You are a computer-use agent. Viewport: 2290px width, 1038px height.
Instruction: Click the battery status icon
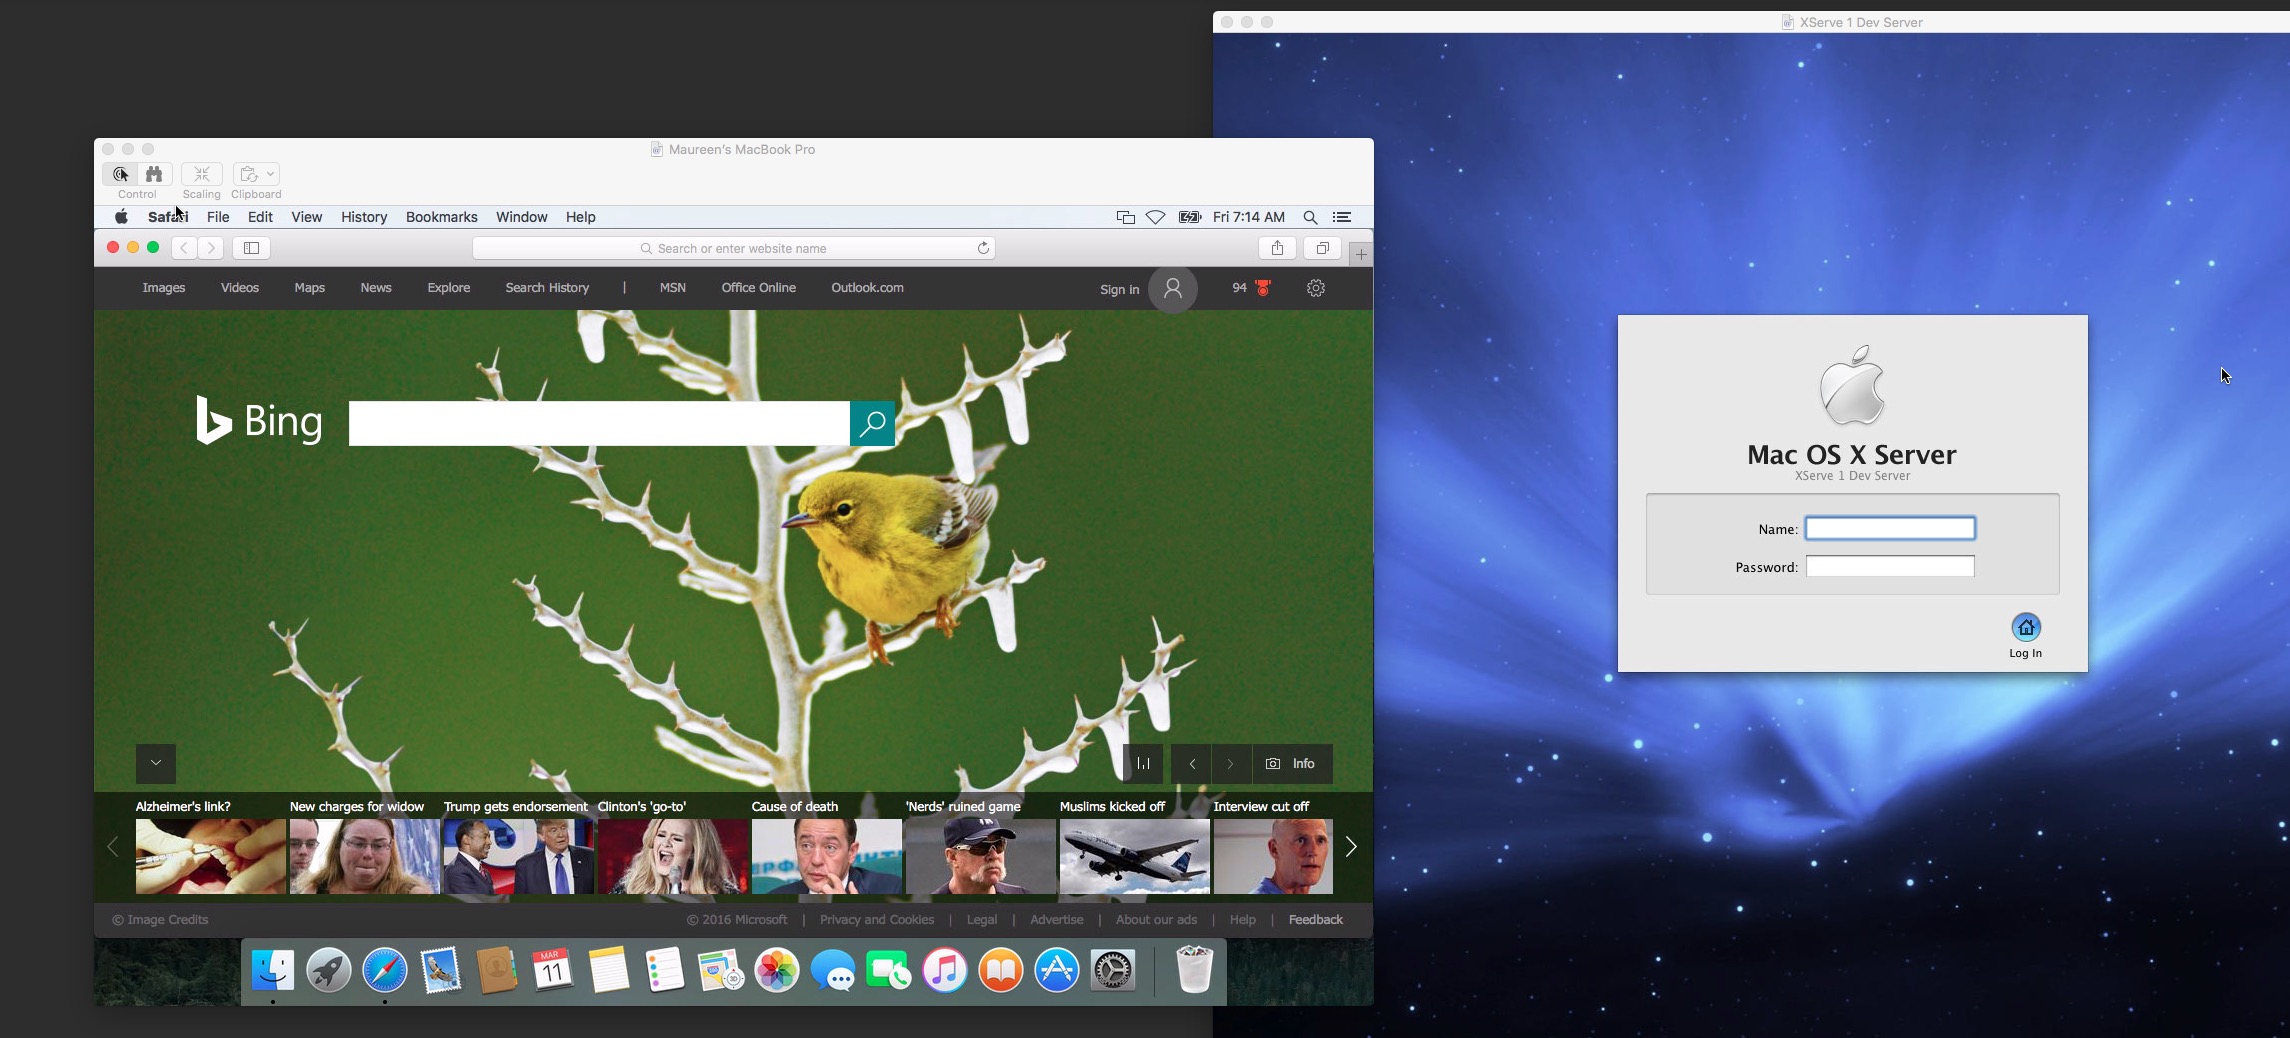1189,217
